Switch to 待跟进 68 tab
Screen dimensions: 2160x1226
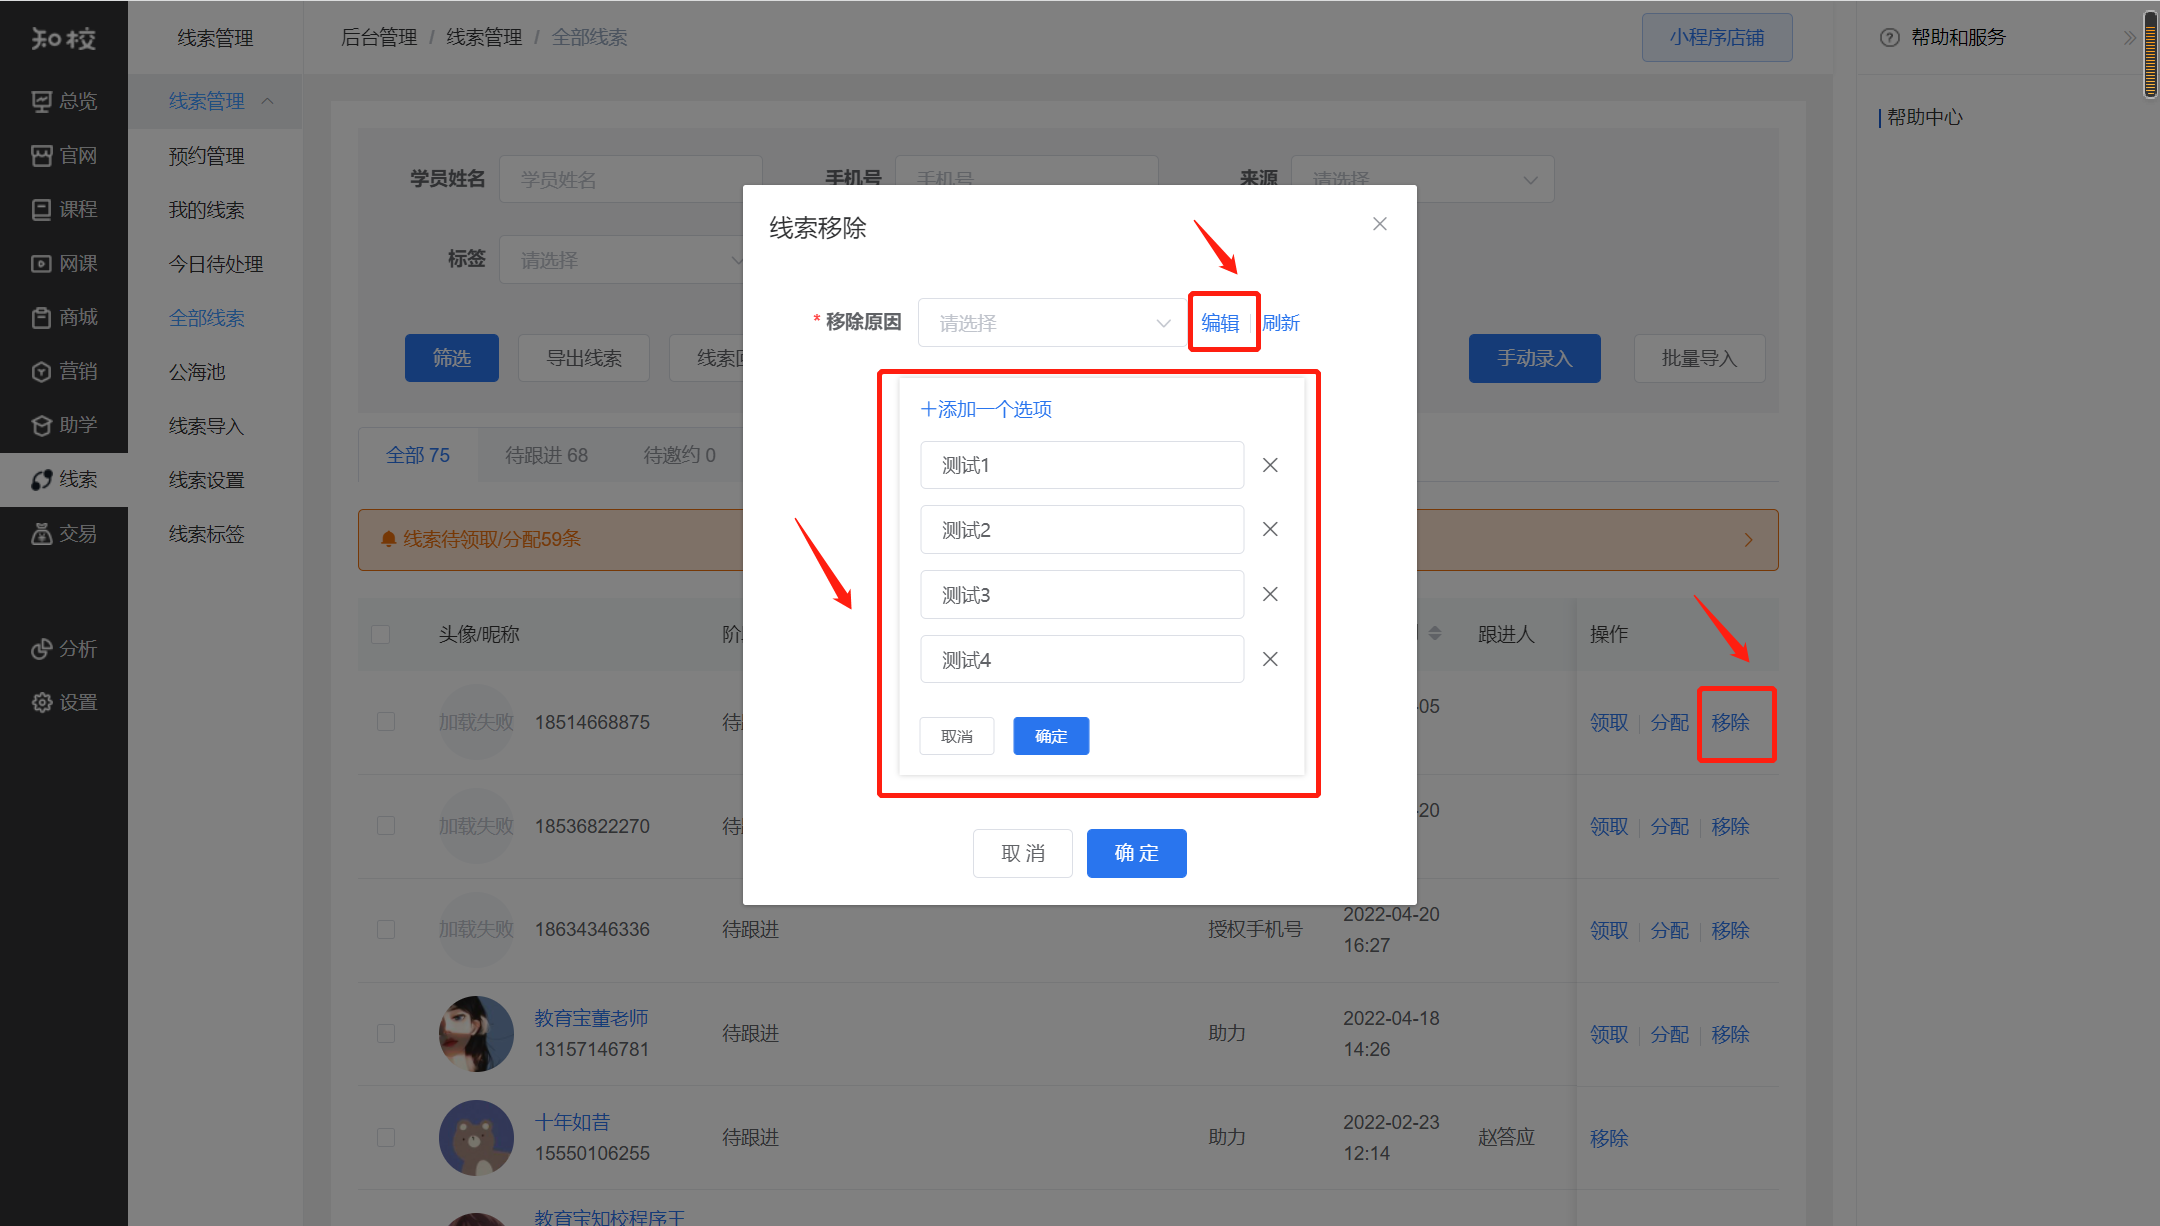click(x=546, y=455)
